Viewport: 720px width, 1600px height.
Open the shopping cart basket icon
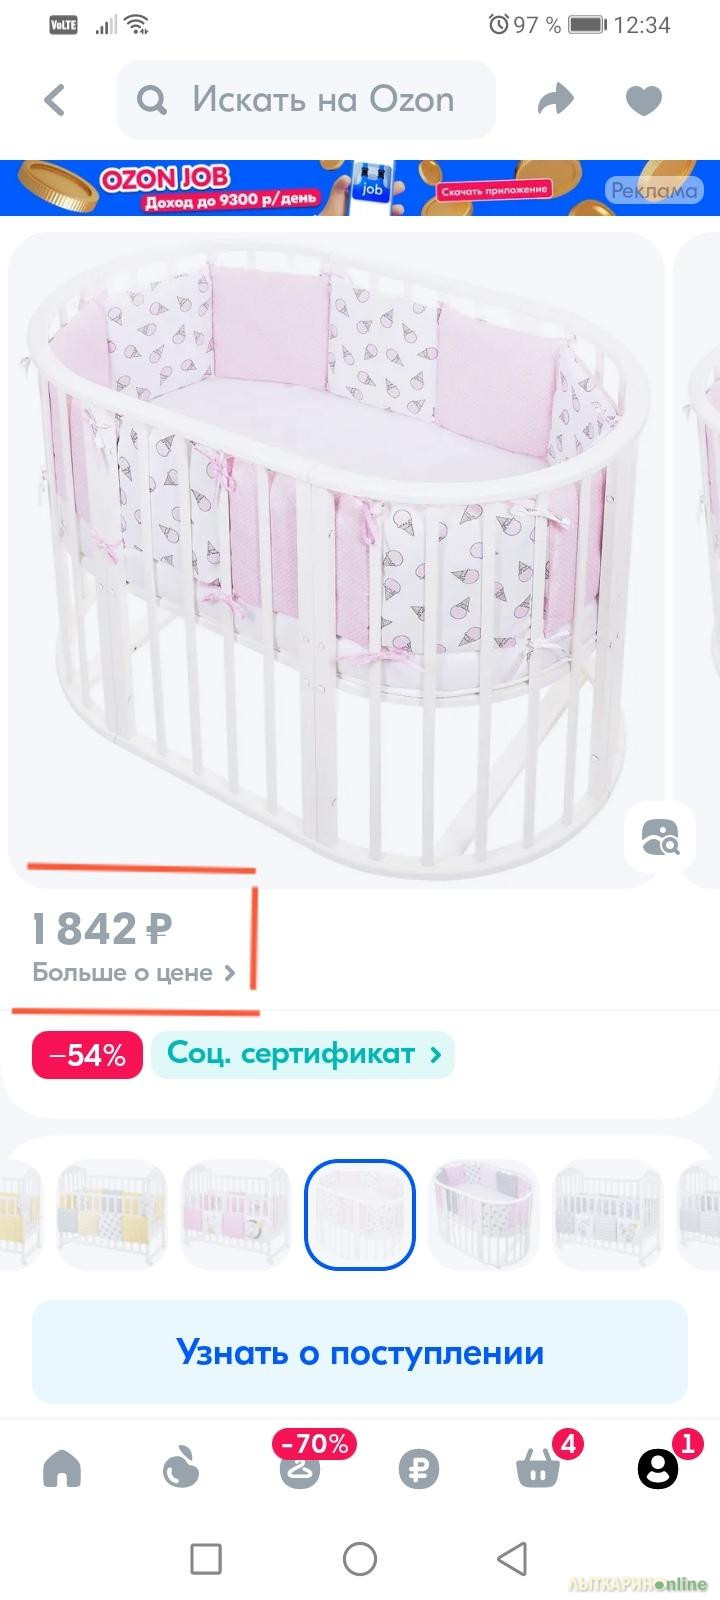point(538,1467)
